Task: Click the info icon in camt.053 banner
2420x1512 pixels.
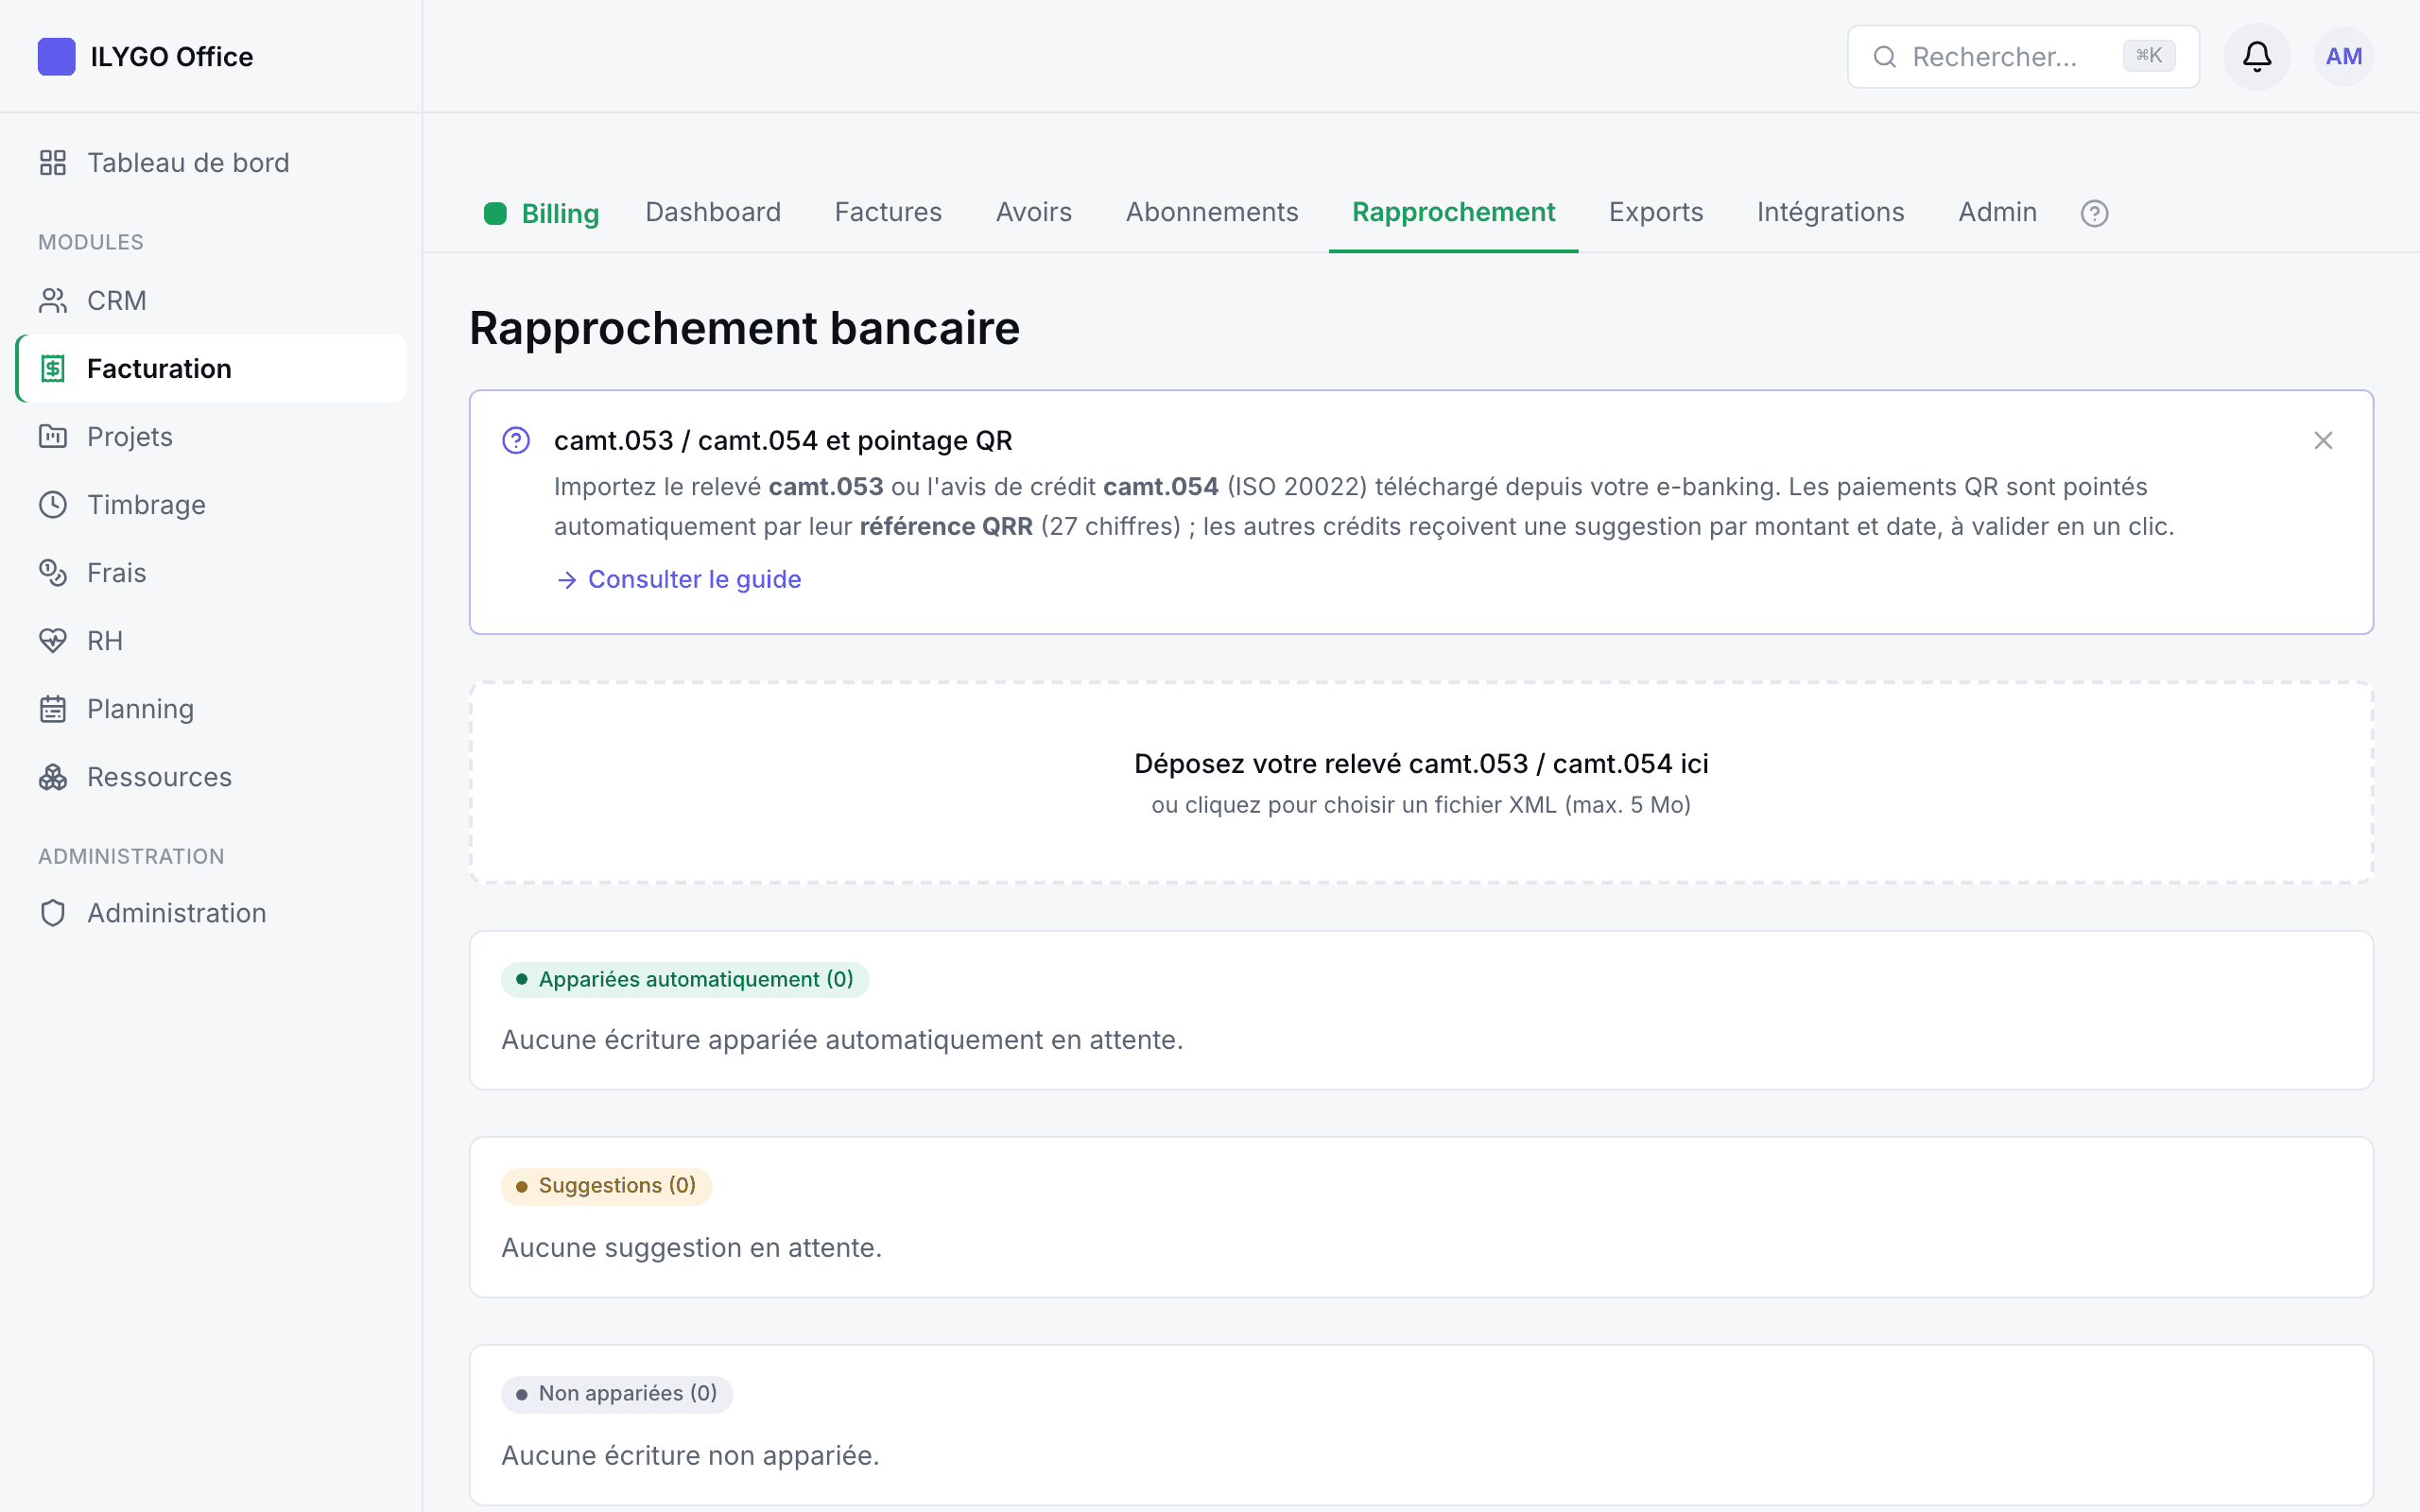Action: tap(516, 441)
